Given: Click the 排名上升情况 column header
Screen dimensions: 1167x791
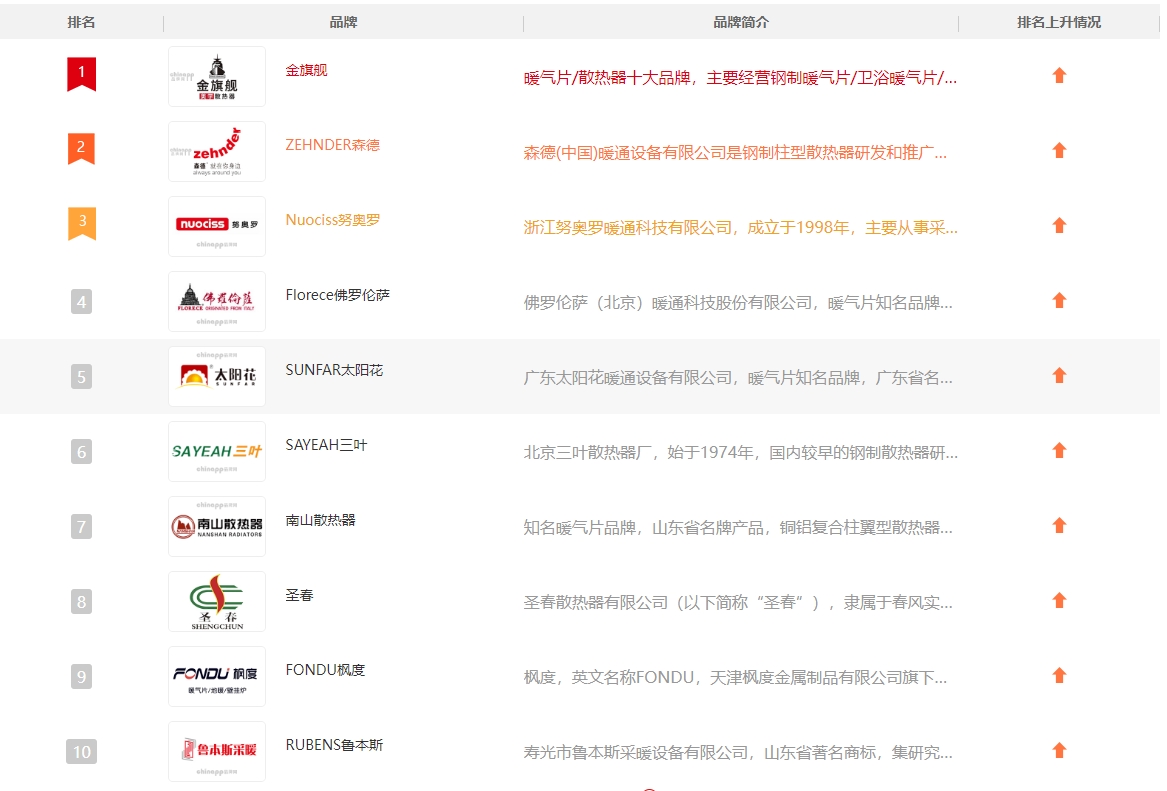Looking at the screenshot, I should (1059, 22).
